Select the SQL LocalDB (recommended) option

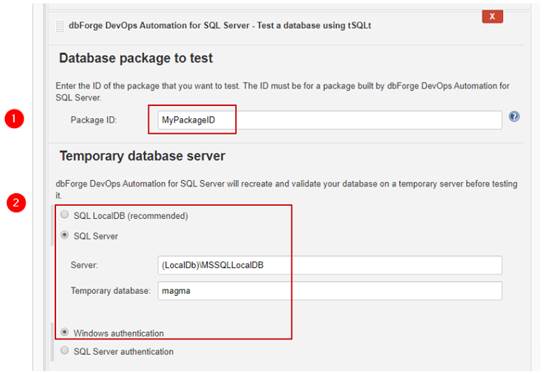pos(65,215)
